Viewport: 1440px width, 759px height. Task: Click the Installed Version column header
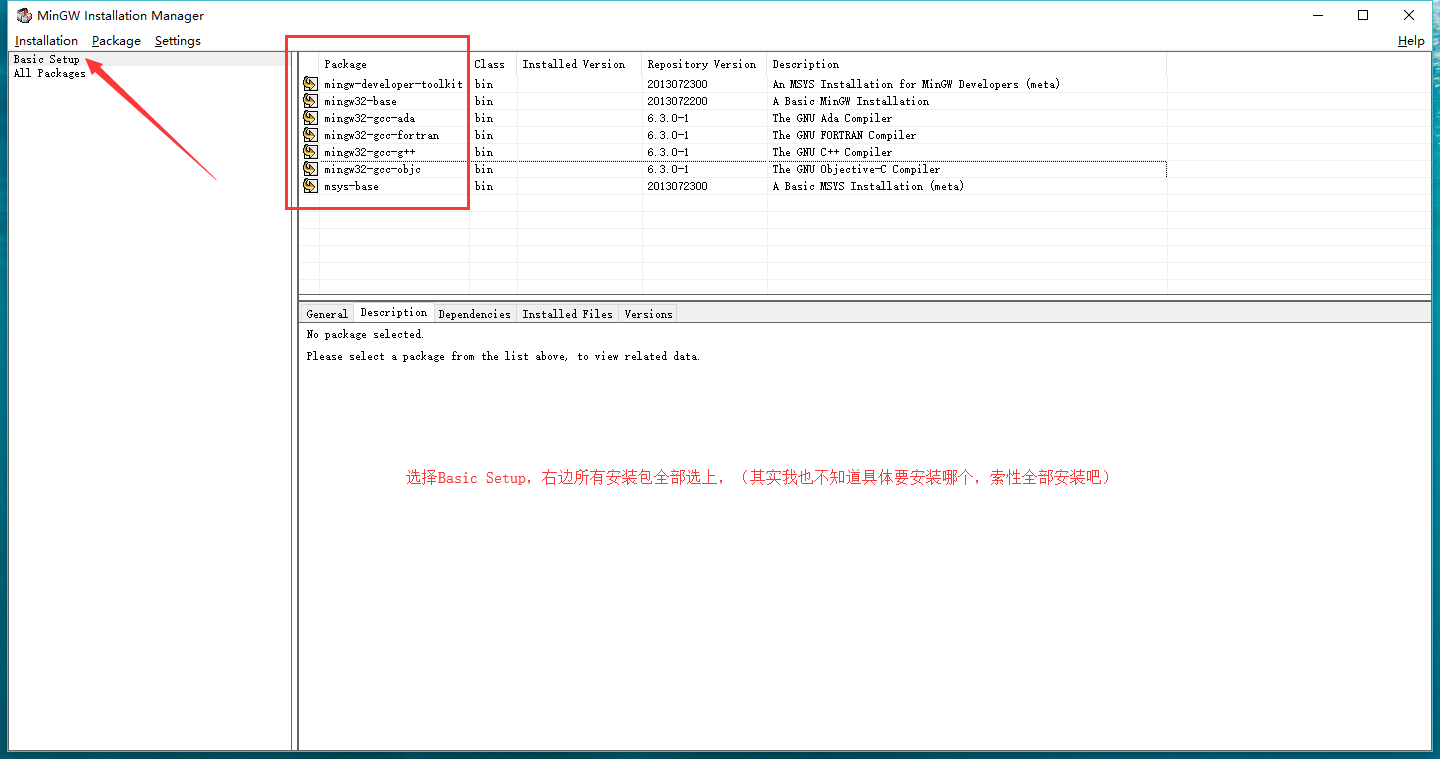[x=580, y=64]
